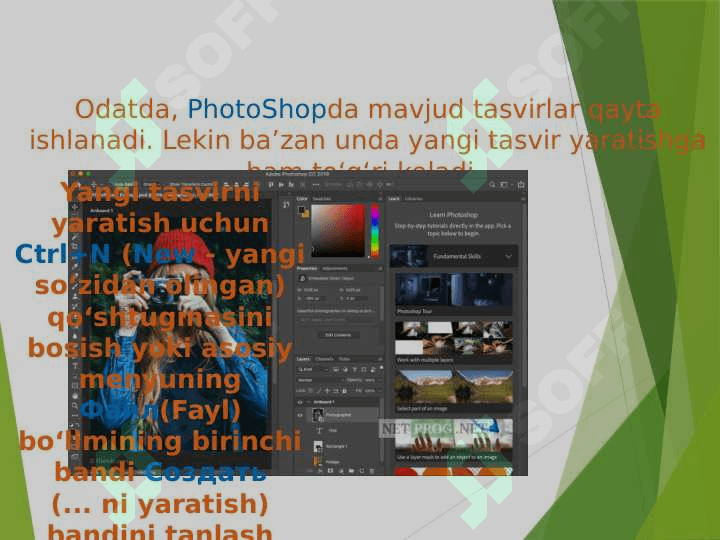This screenshot has height=540, width=720.
Task: Add layer mask icon
Action: pyautogui.click(x=330, y=471)
